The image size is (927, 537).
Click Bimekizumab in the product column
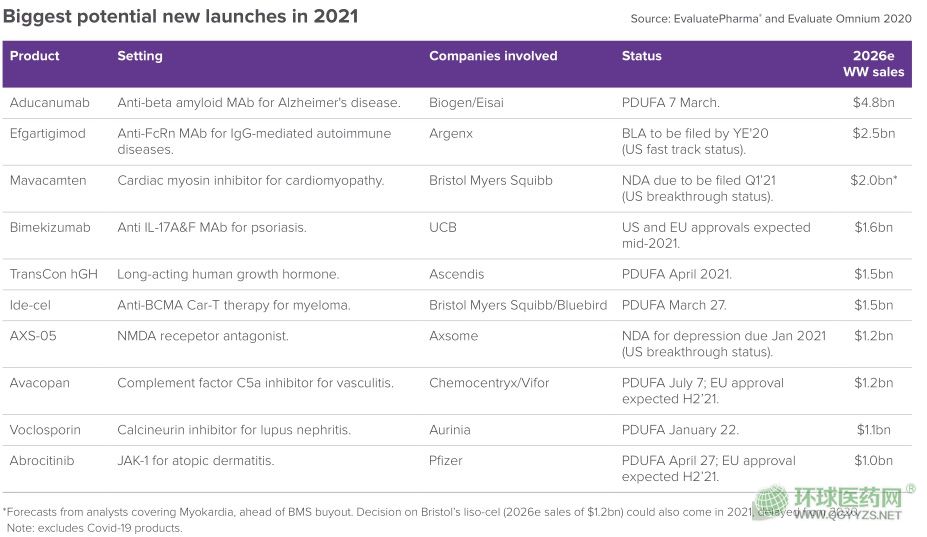50,227
